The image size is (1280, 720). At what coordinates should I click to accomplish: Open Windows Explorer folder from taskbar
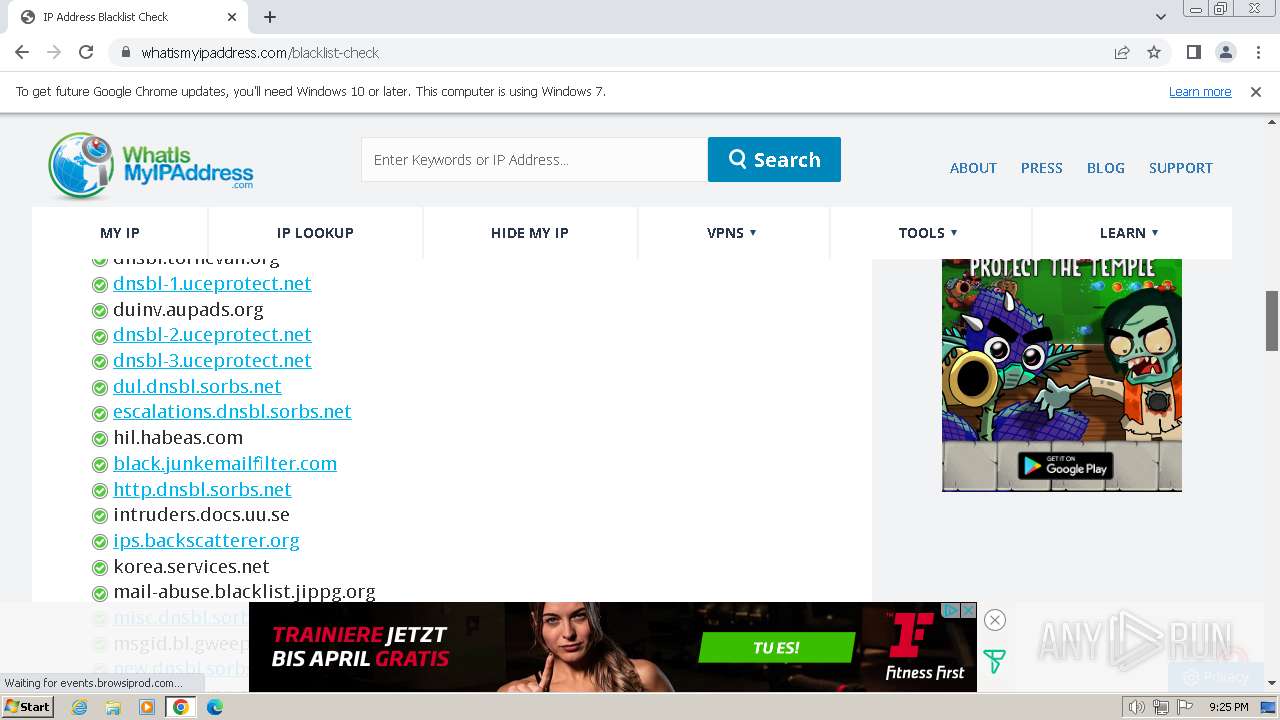(x=113, y=707)
